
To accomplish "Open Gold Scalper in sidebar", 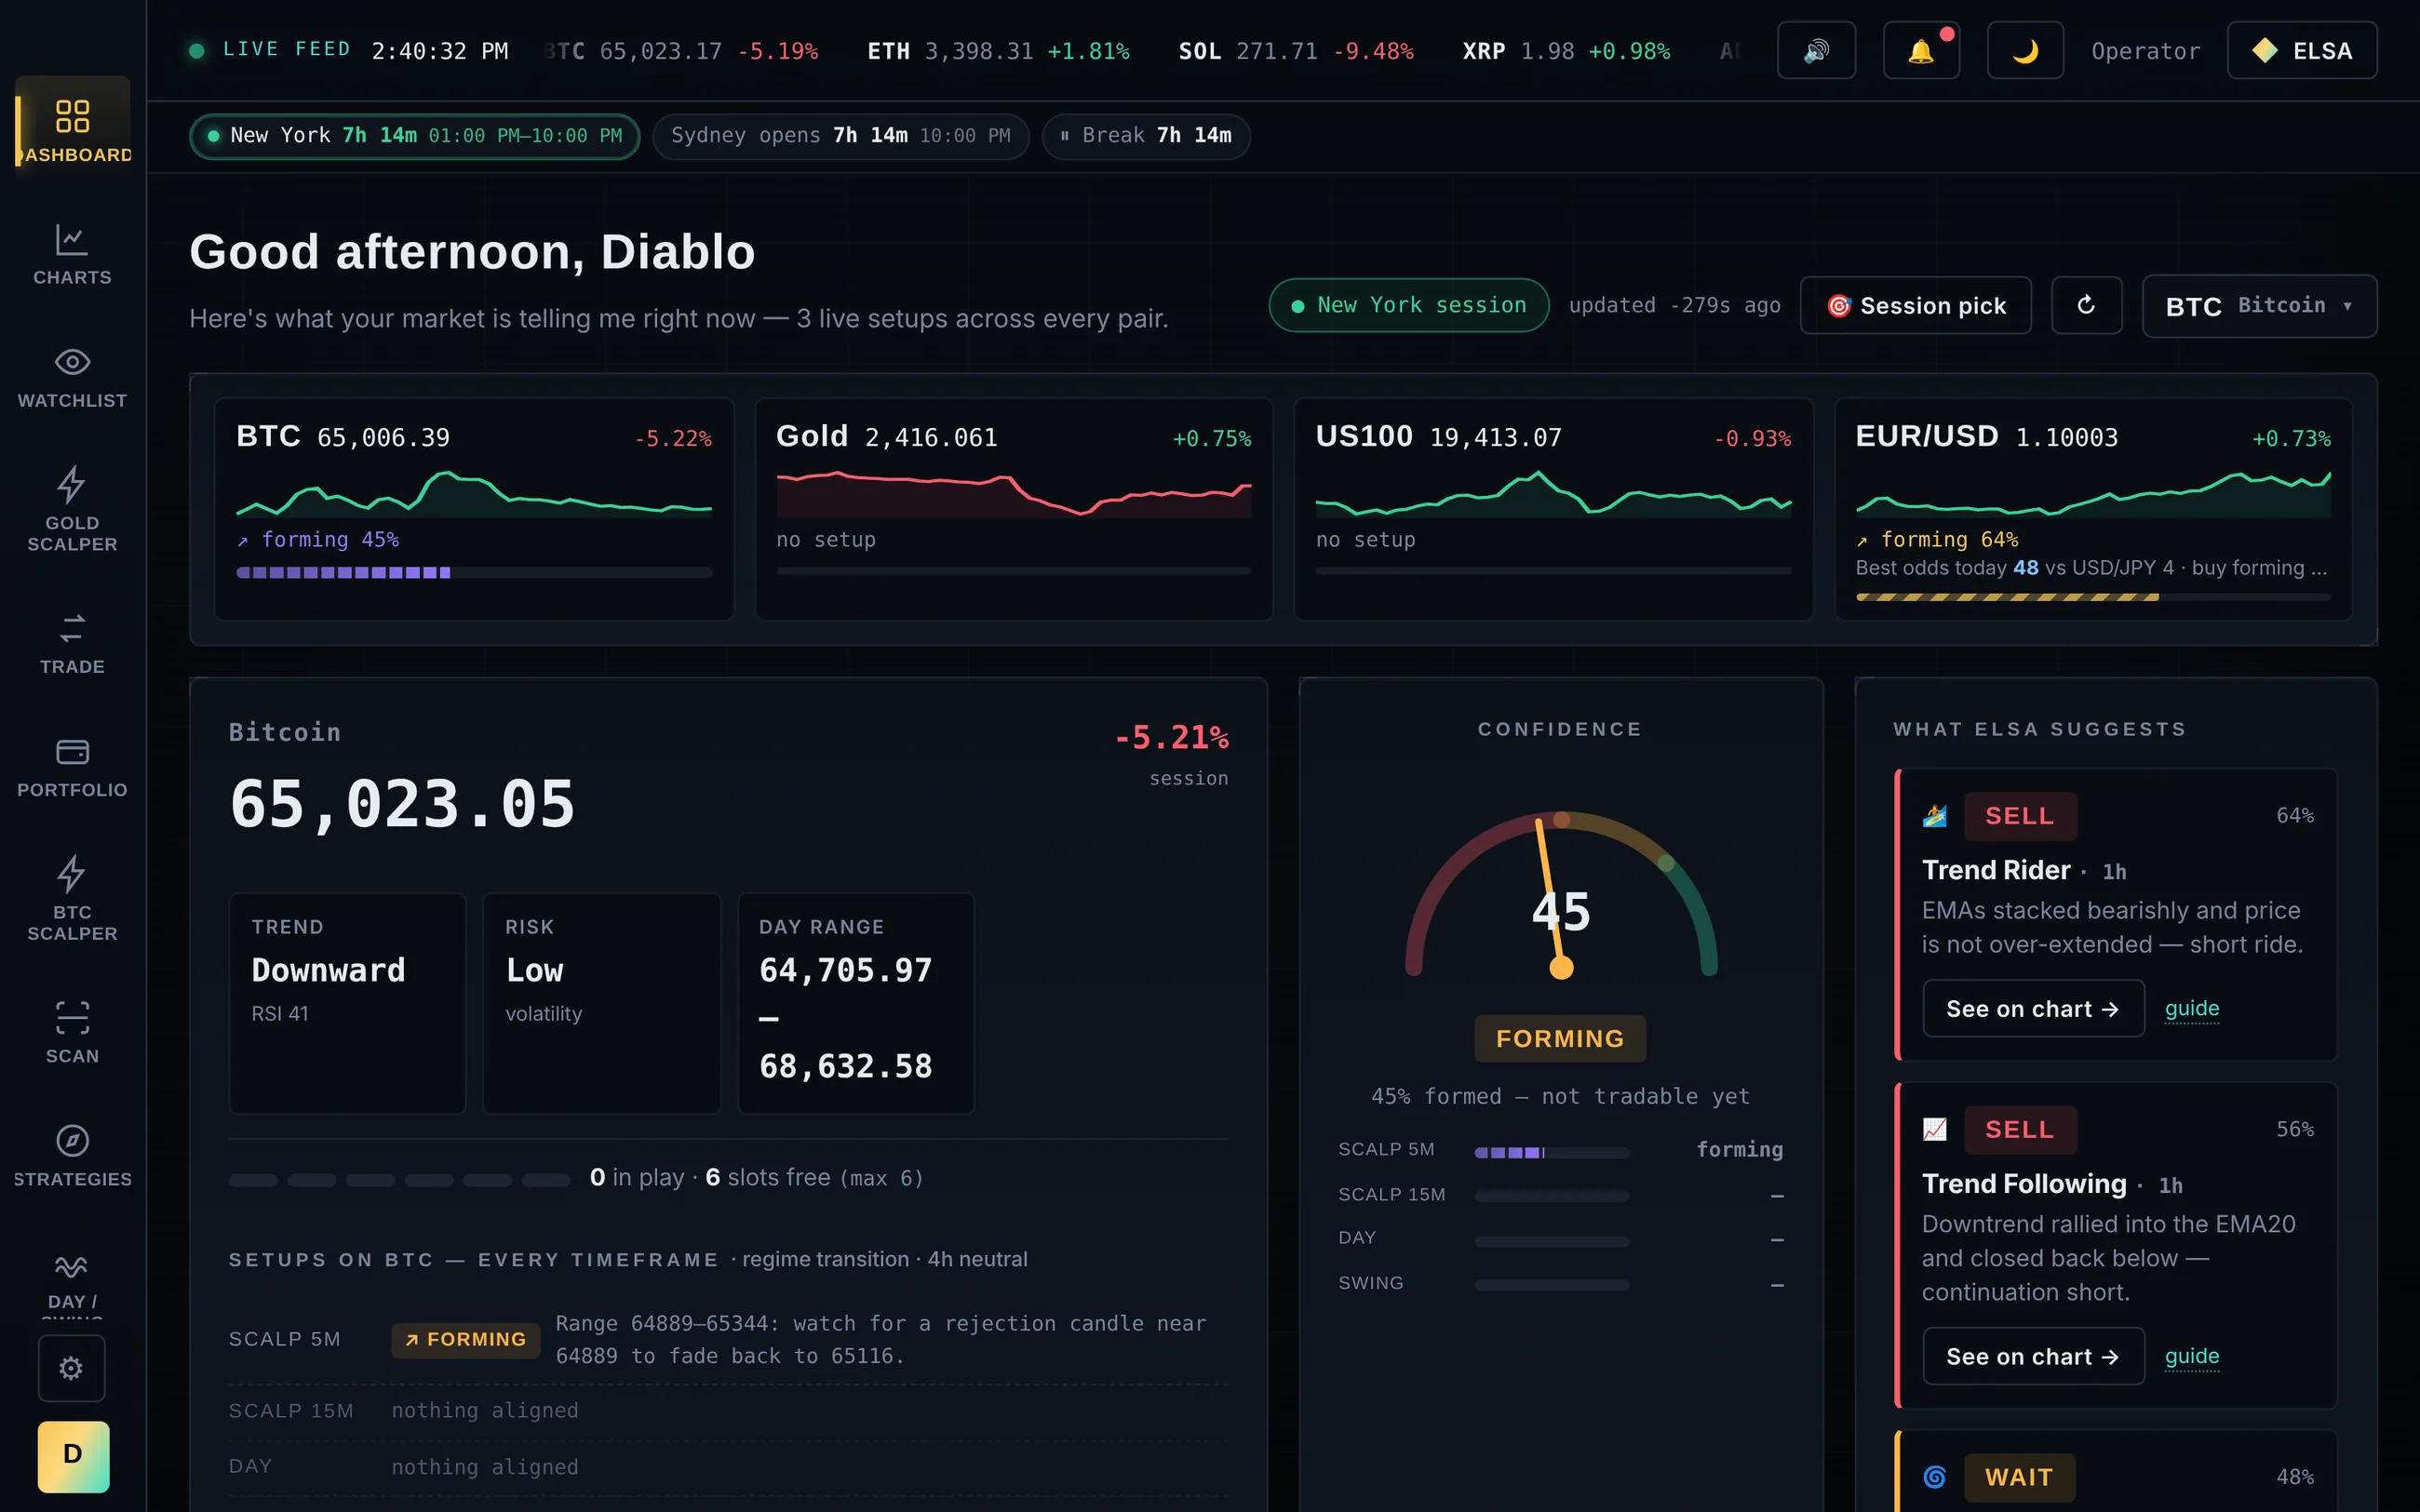I will point(72,509).
